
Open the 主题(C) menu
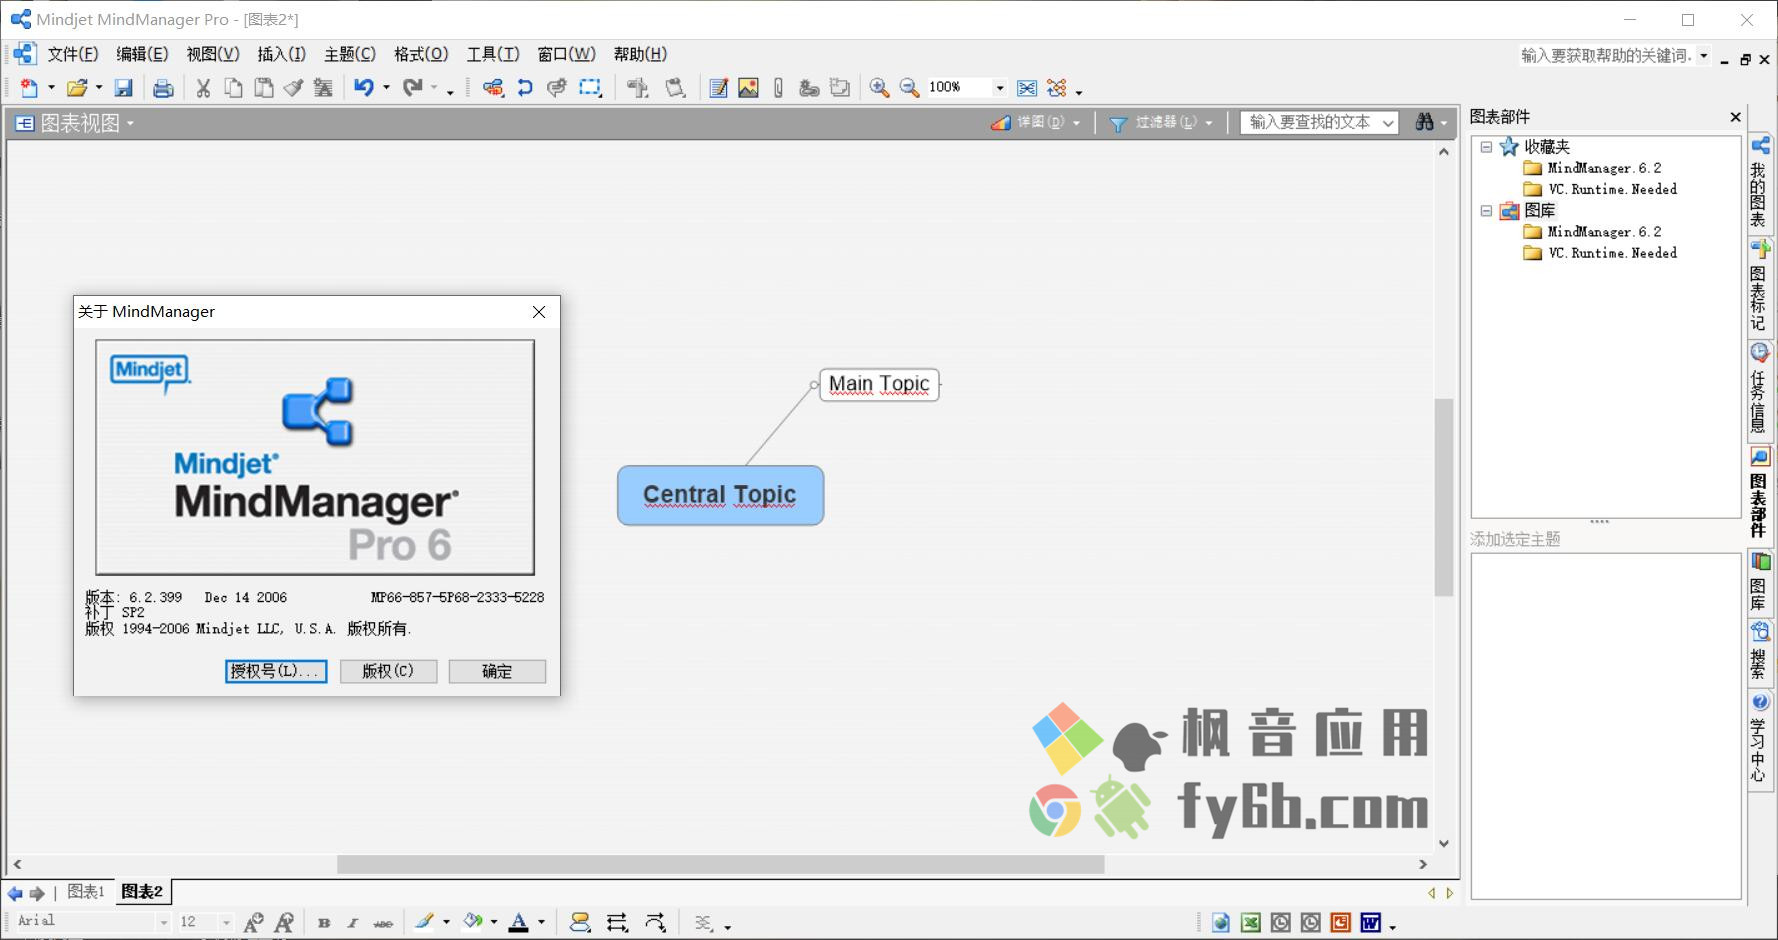pyautogui.click(x=350, y=54)
